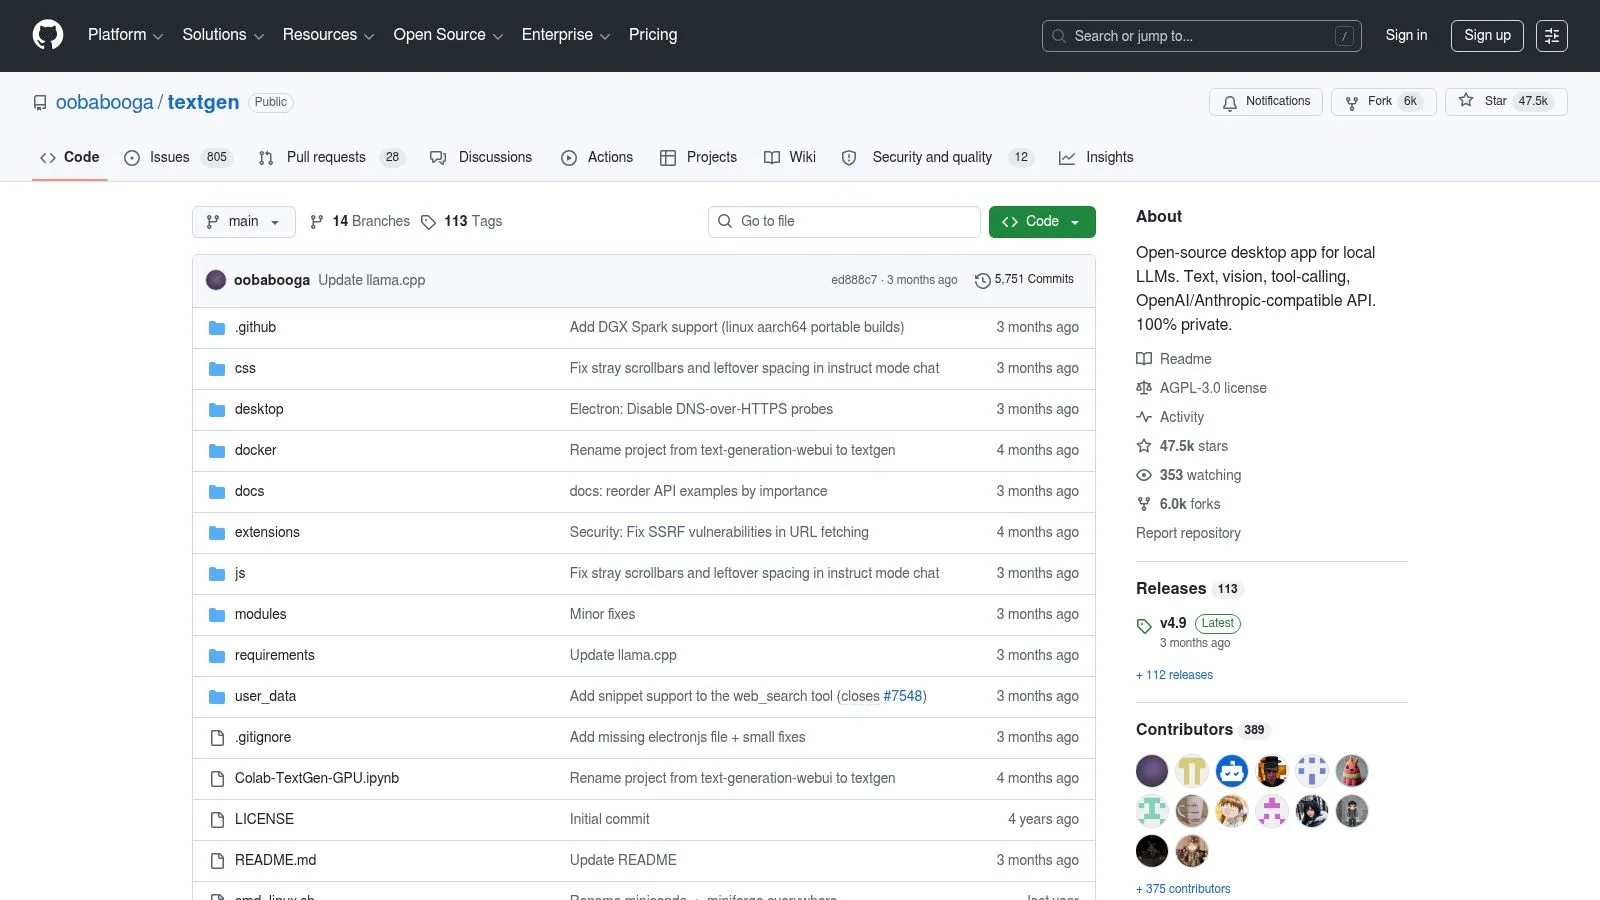Expand the Open Source menu
Screen dimensions: 1600x900
(448, 35)
